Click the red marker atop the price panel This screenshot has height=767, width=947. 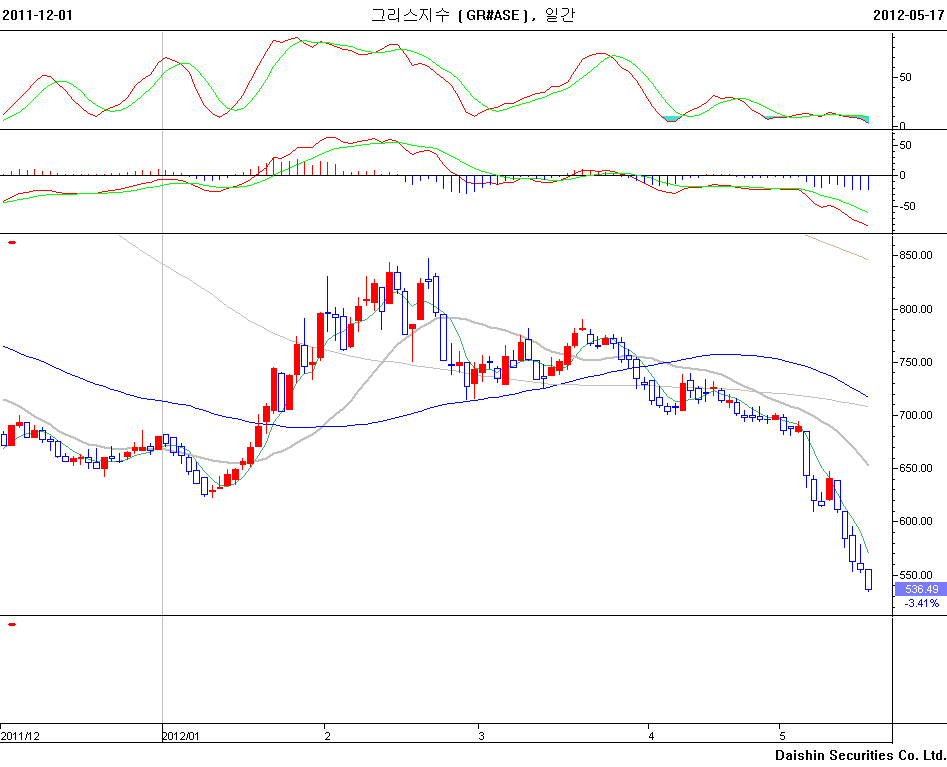pos(12,241)
